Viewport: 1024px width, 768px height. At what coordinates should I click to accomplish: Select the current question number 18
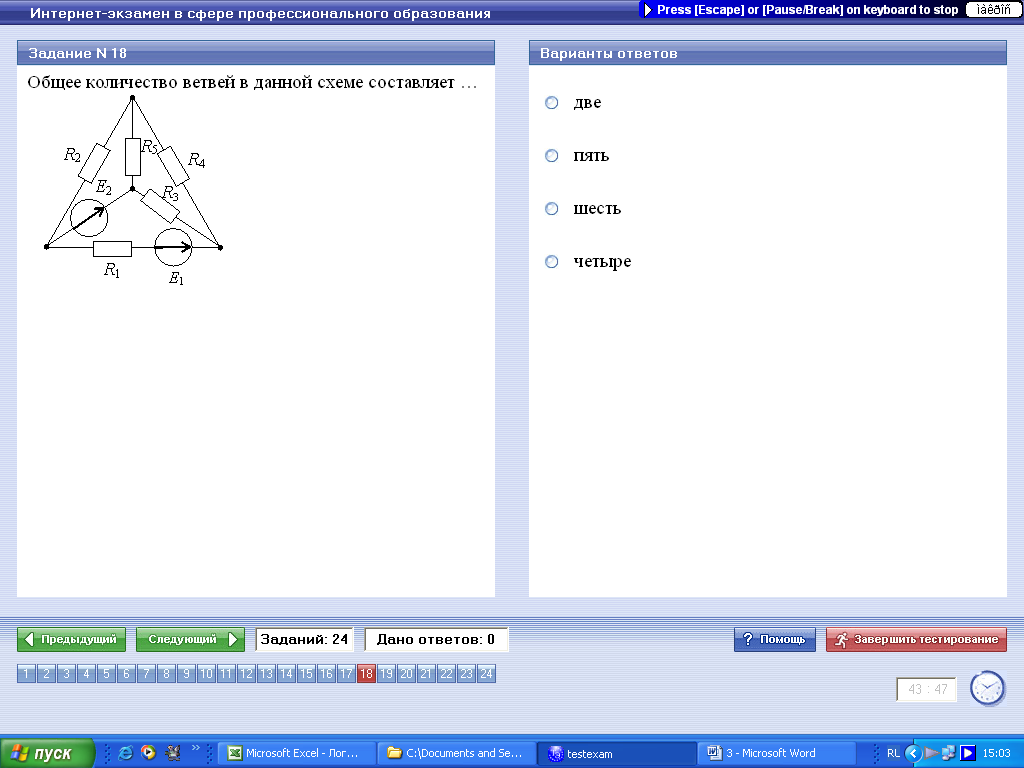point(366,673)
